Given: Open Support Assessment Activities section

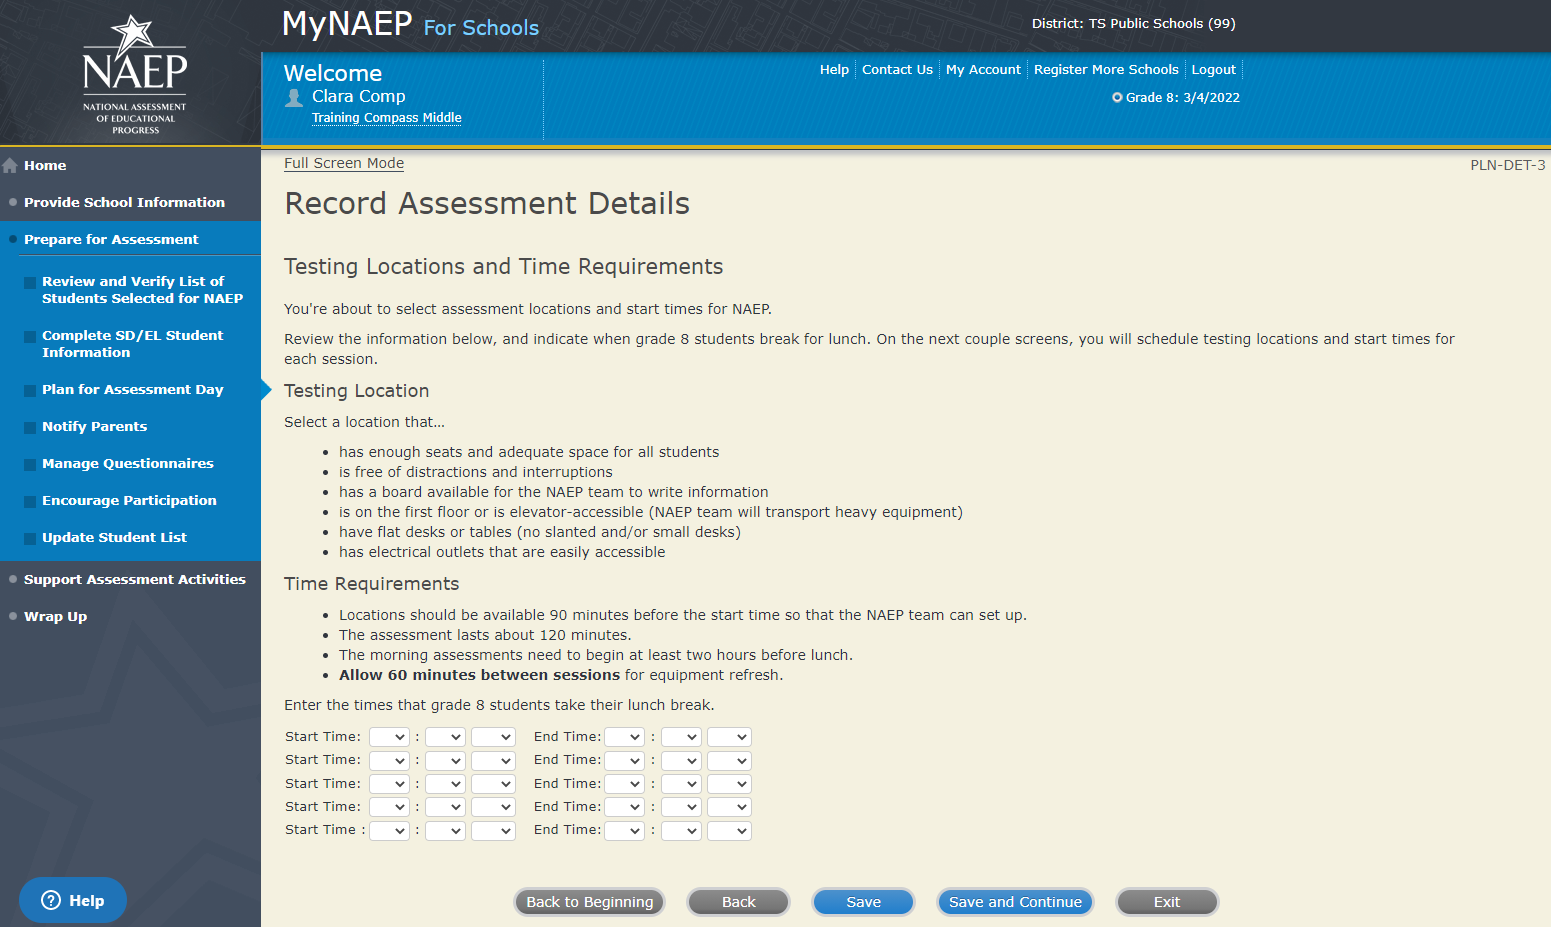Looking at the screenshot, I should click(x=134, y=579).
